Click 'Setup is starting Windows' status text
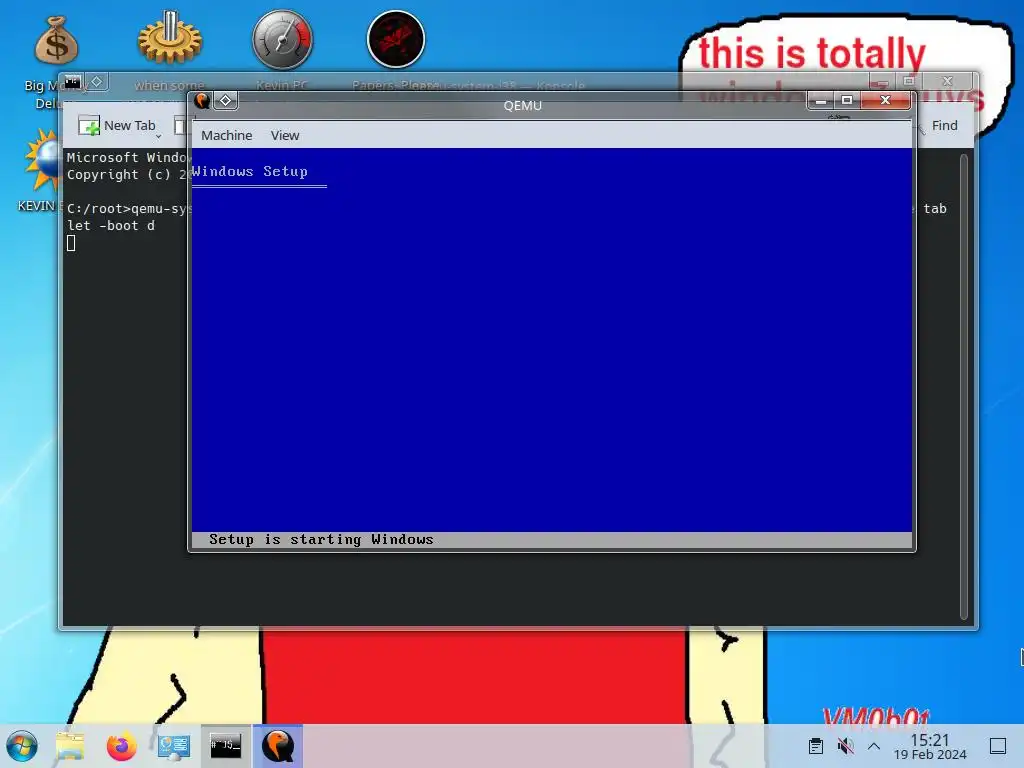 coord(321,539)
